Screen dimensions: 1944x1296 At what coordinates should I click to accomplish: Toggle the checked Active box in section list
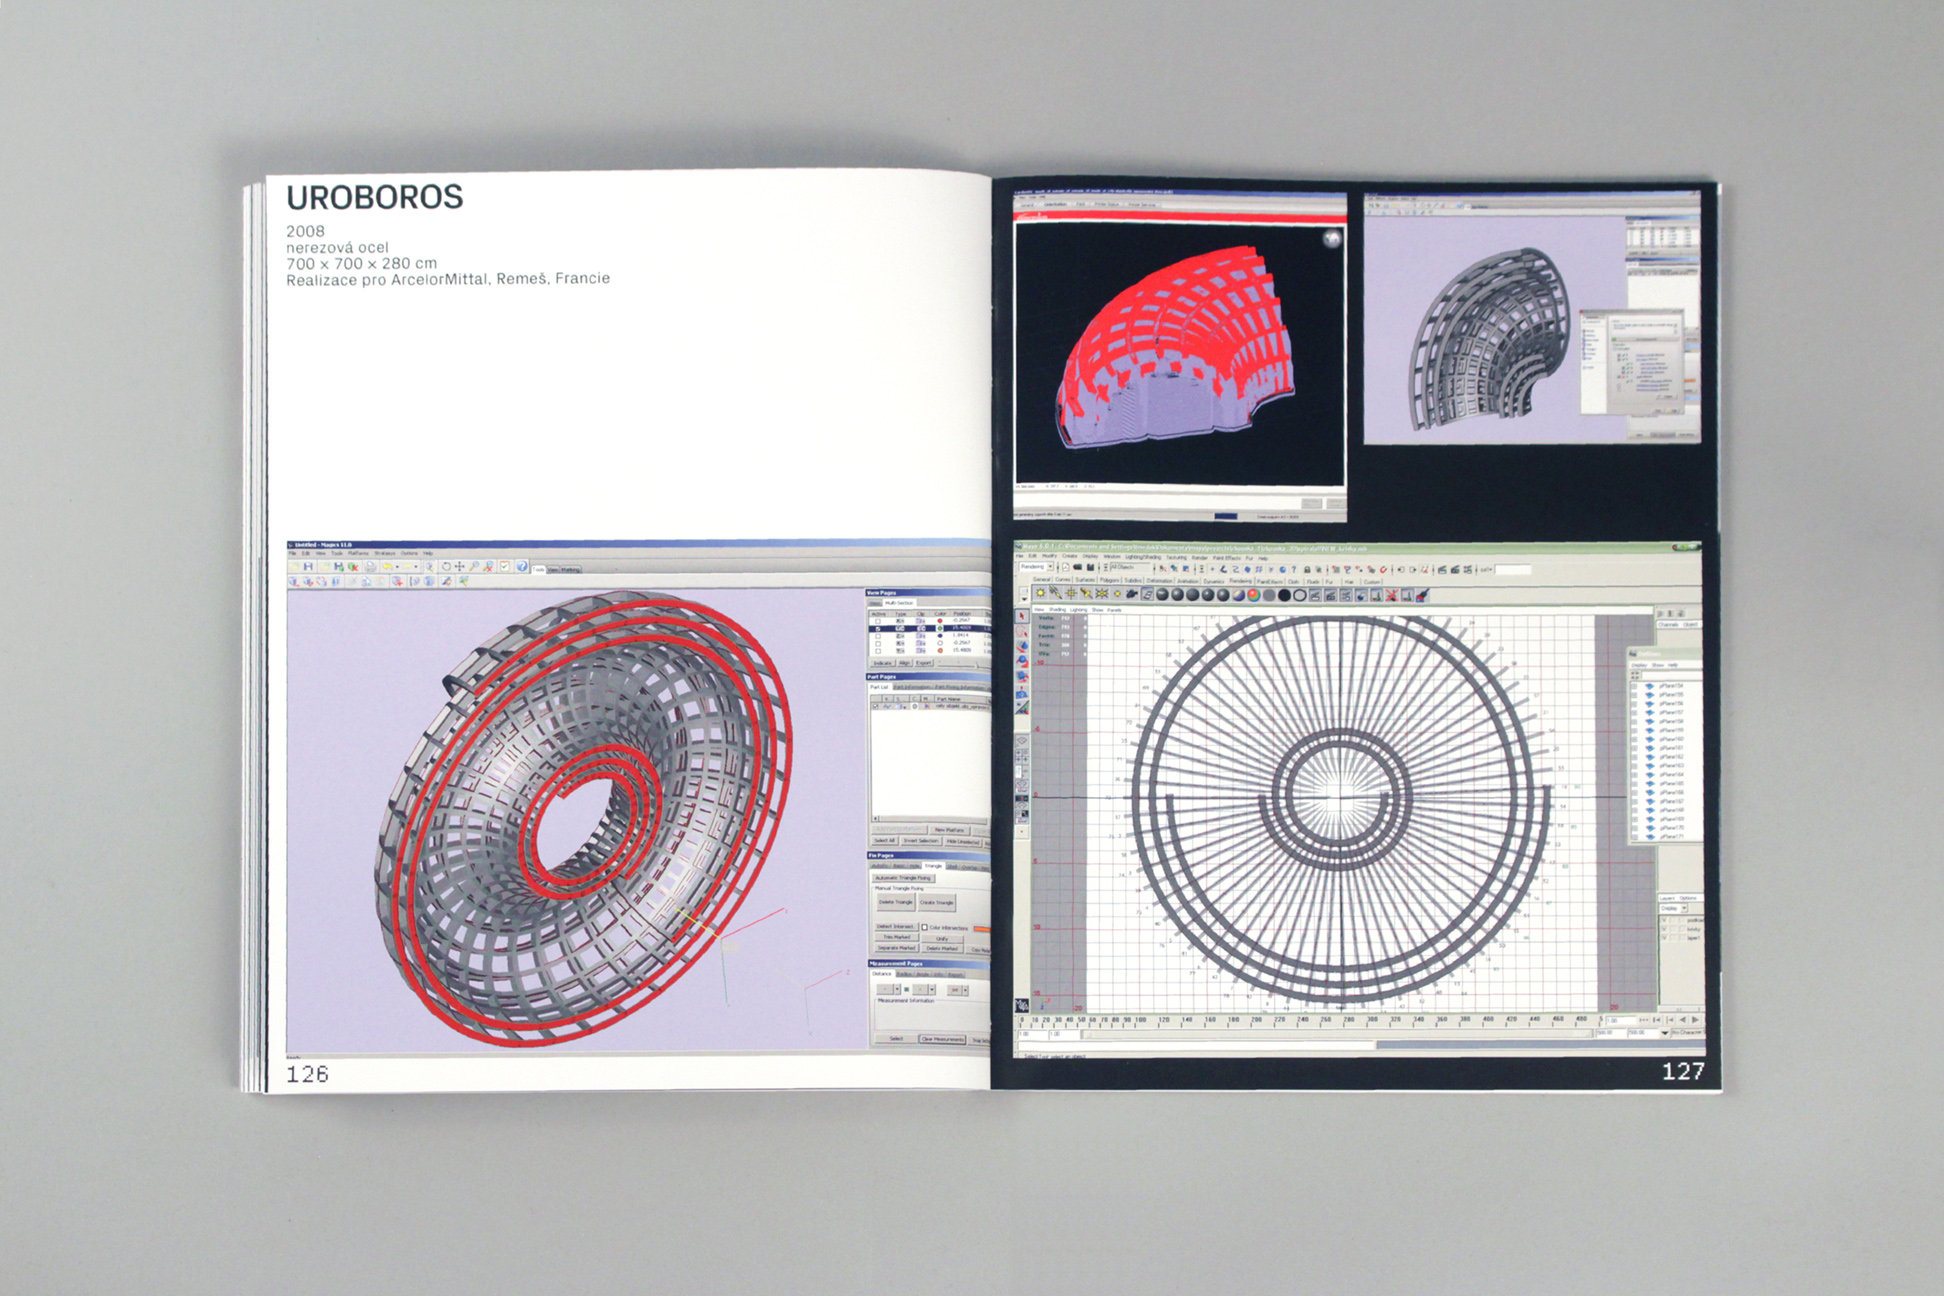(878, 628)
